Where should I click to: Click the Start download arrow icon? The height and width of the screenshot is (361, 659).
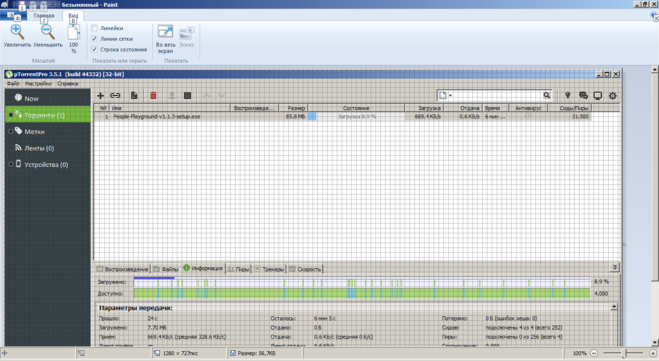[172, 96]
